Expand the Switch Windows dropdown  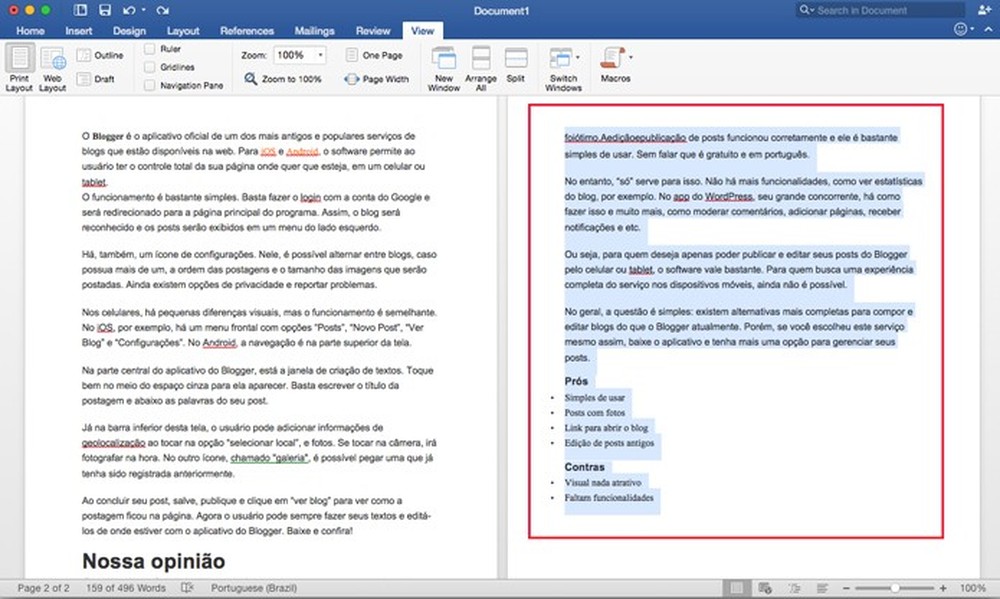point(578,57)
